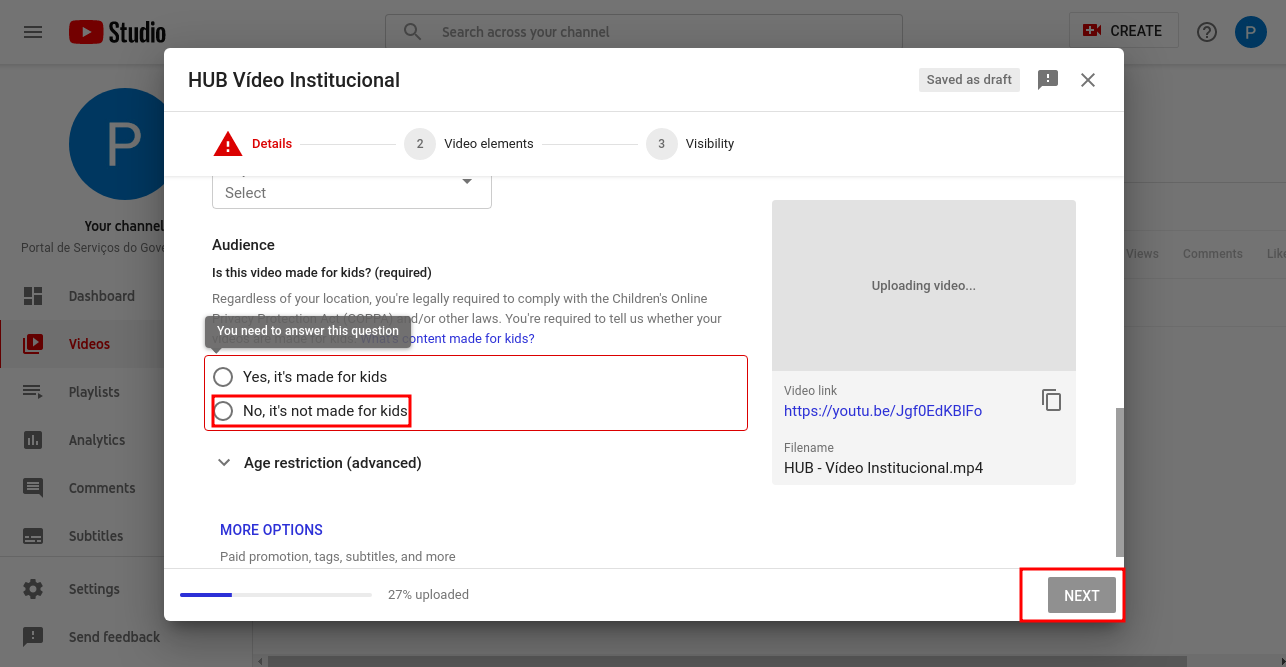This screenshot has width=1286, height=667.
Task: Close the upload dialog
Action: [1088, 80]
